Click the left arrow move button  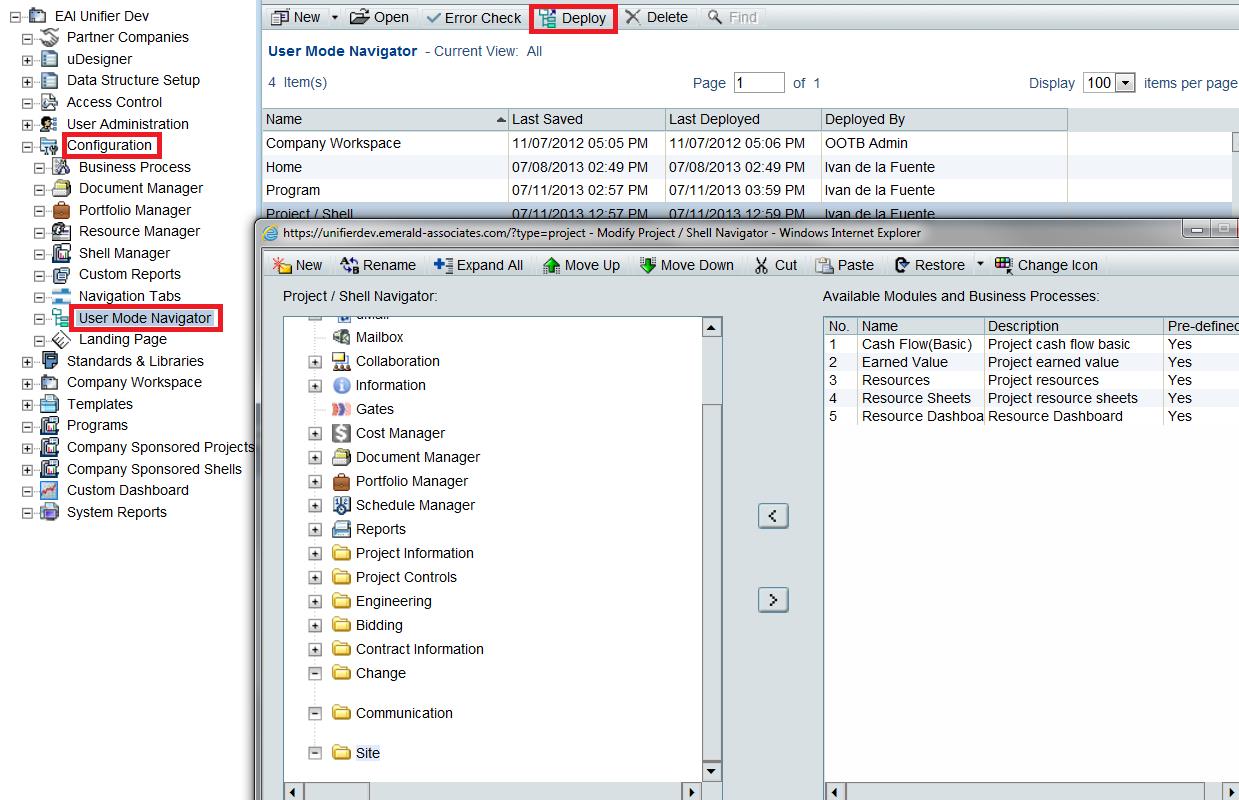773,516
